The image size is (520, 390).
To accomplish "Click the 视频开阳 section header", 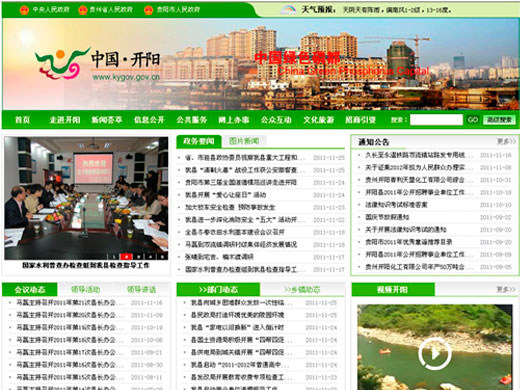I will point(393,289).
